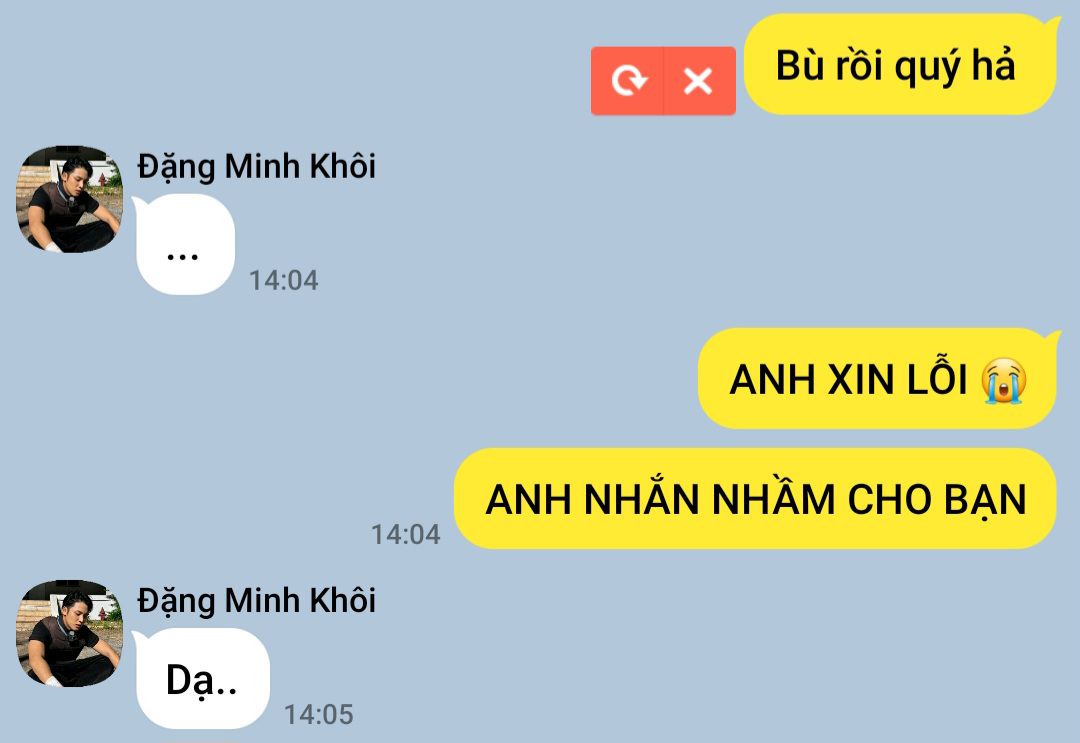Tap sender name Đặng Minh Khôi above 'Dạ..'

pos(256,600)
